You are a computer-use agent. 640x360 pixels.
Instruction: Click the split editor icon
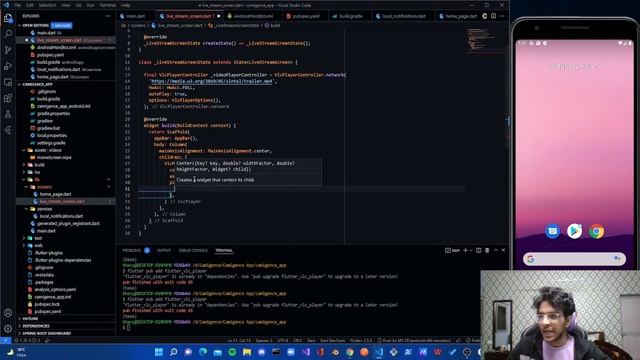(x=493, y=16)
